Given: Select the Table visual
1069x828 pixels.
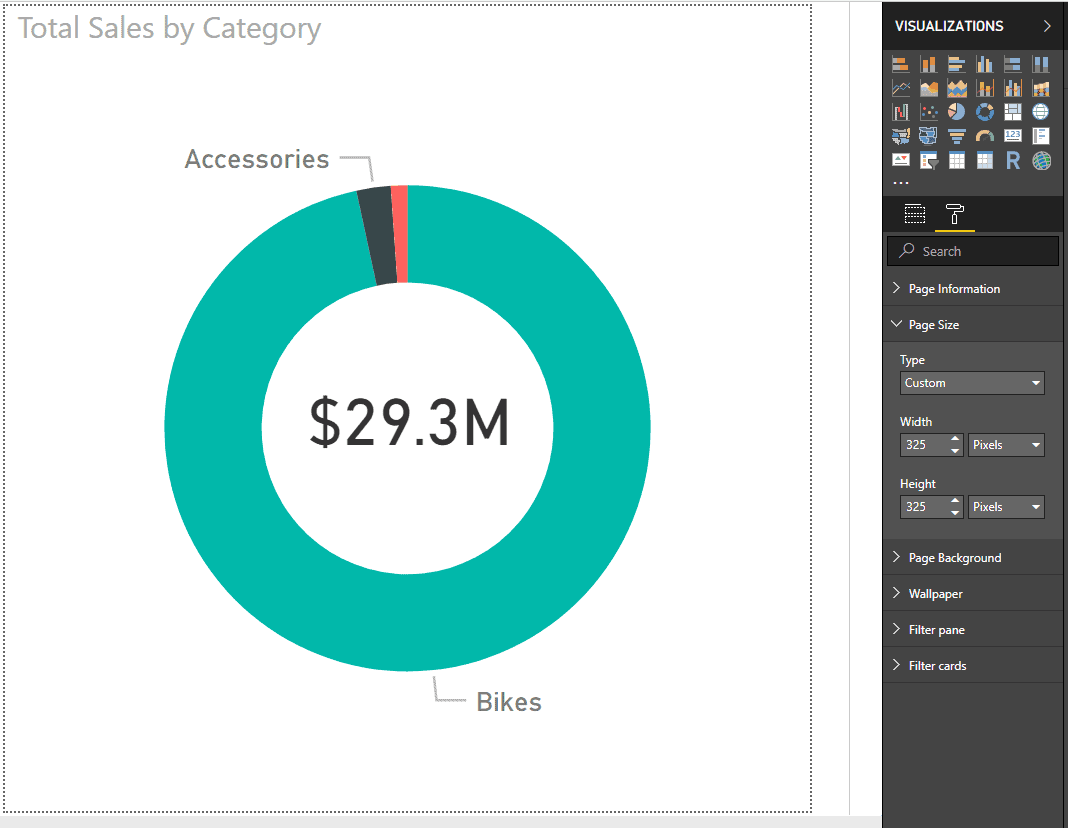Looking at the screenshot, I should tap(957, 161).
